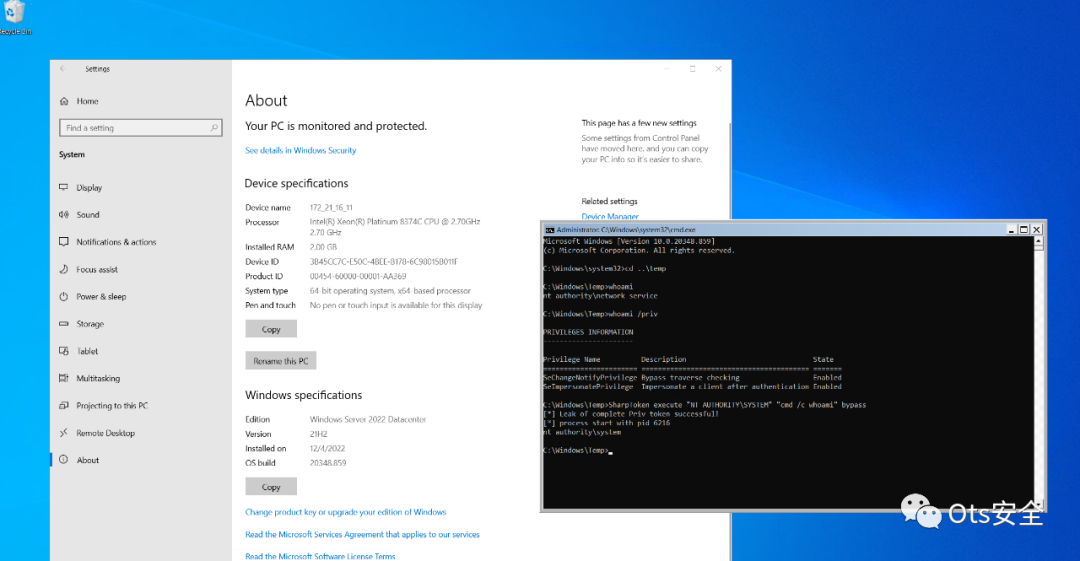Image resolution: width=1080 pixels, height=561 pixels.
Task: Click the Installed on date 12/4/2022
Action: (327, 448)
